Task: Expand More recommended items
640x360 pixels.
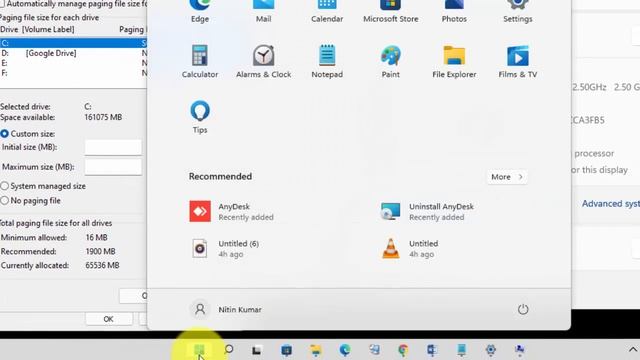Action: pyautogui.click(x=507, y=177)
